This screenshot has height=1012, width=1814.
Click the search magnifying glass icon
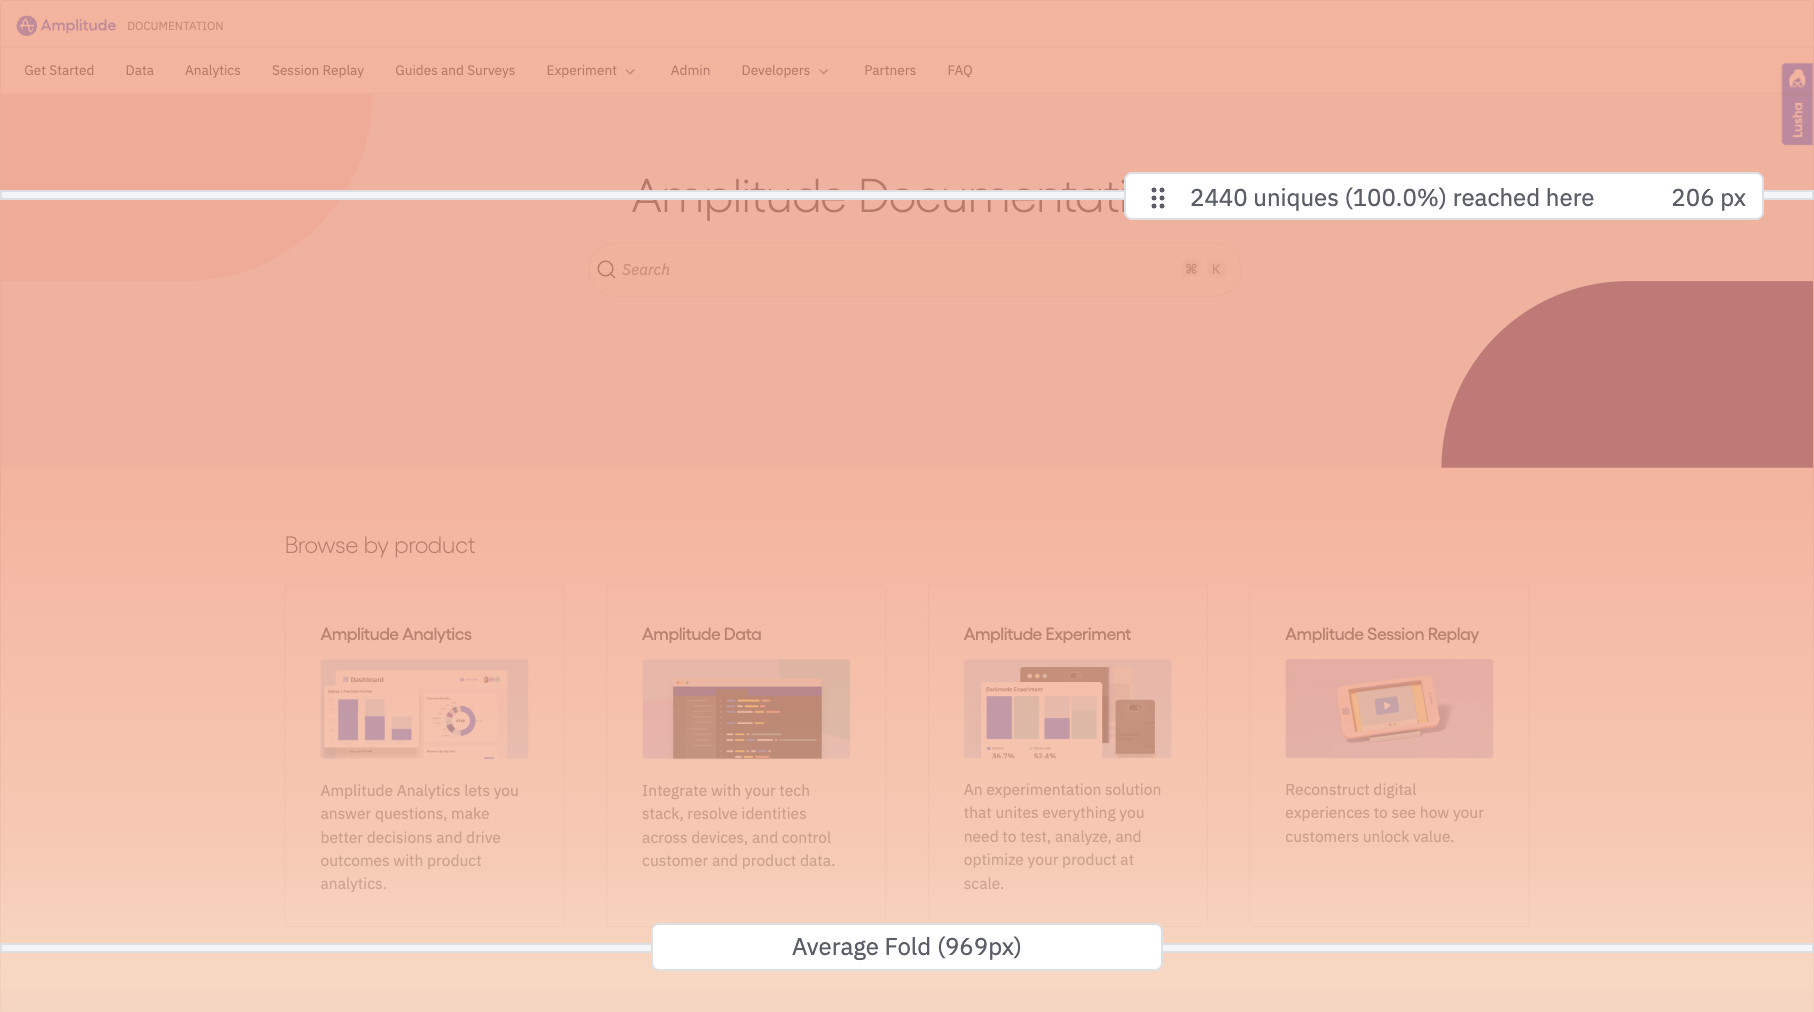606,269
